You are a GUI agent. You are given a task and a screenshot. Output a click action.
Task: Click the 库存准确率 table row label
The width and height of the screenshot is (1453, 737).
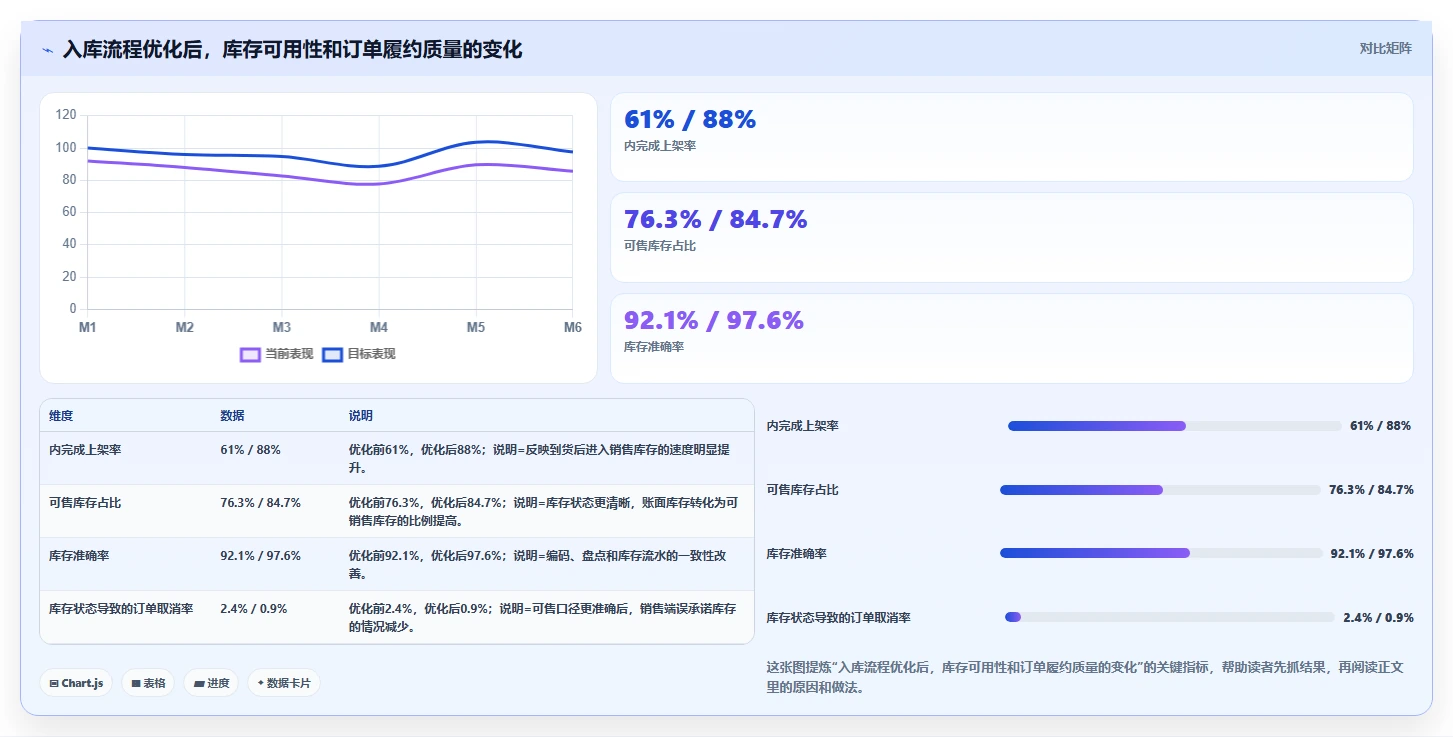(x=79, y=556)
